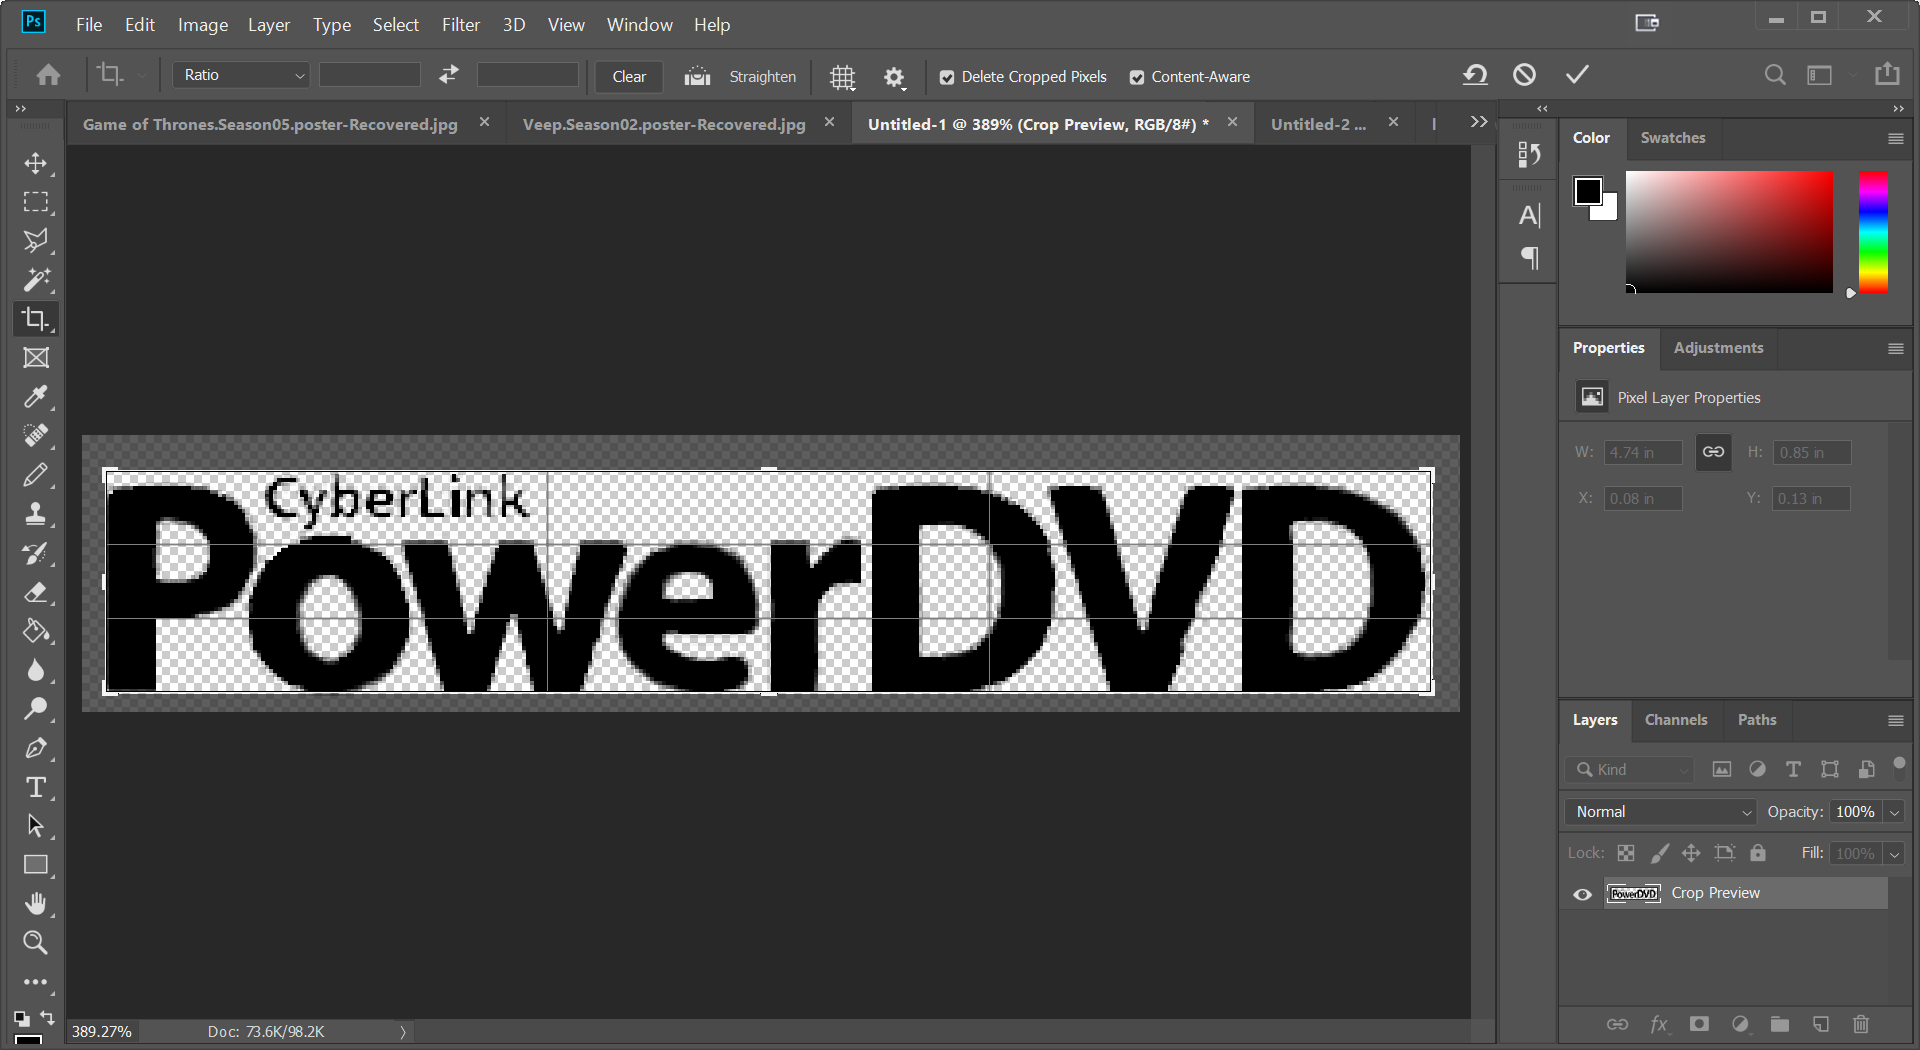Toggle type layer filter

1793,769
